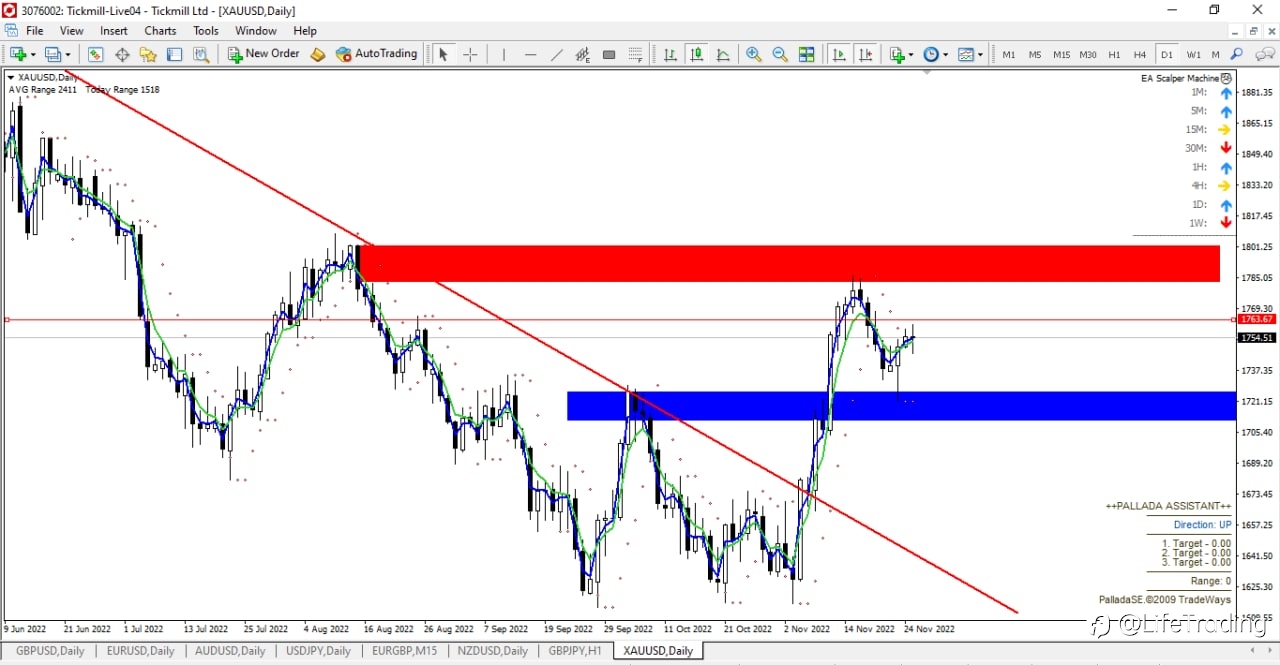Screen dimensions: 1280x665
Task: Switch to line chart display
Action: [722, 54]
